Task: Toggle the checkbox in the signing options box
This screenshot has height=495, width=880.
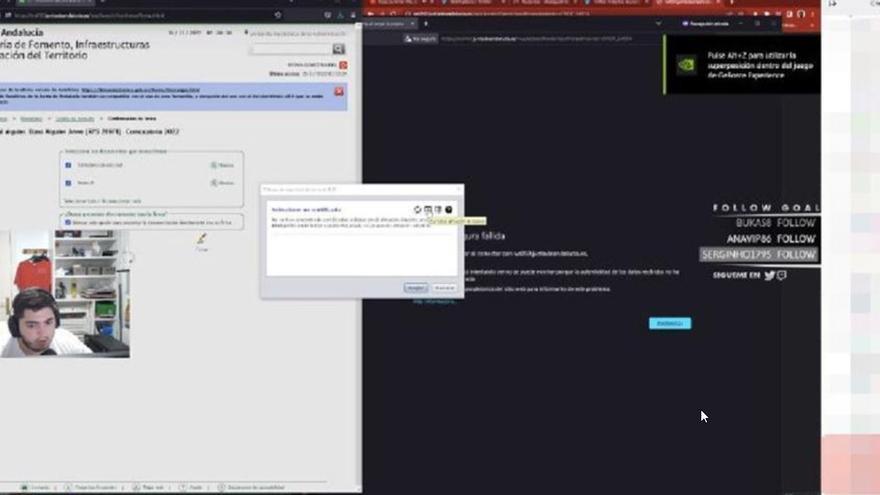Action: click(x=68, y=223)
